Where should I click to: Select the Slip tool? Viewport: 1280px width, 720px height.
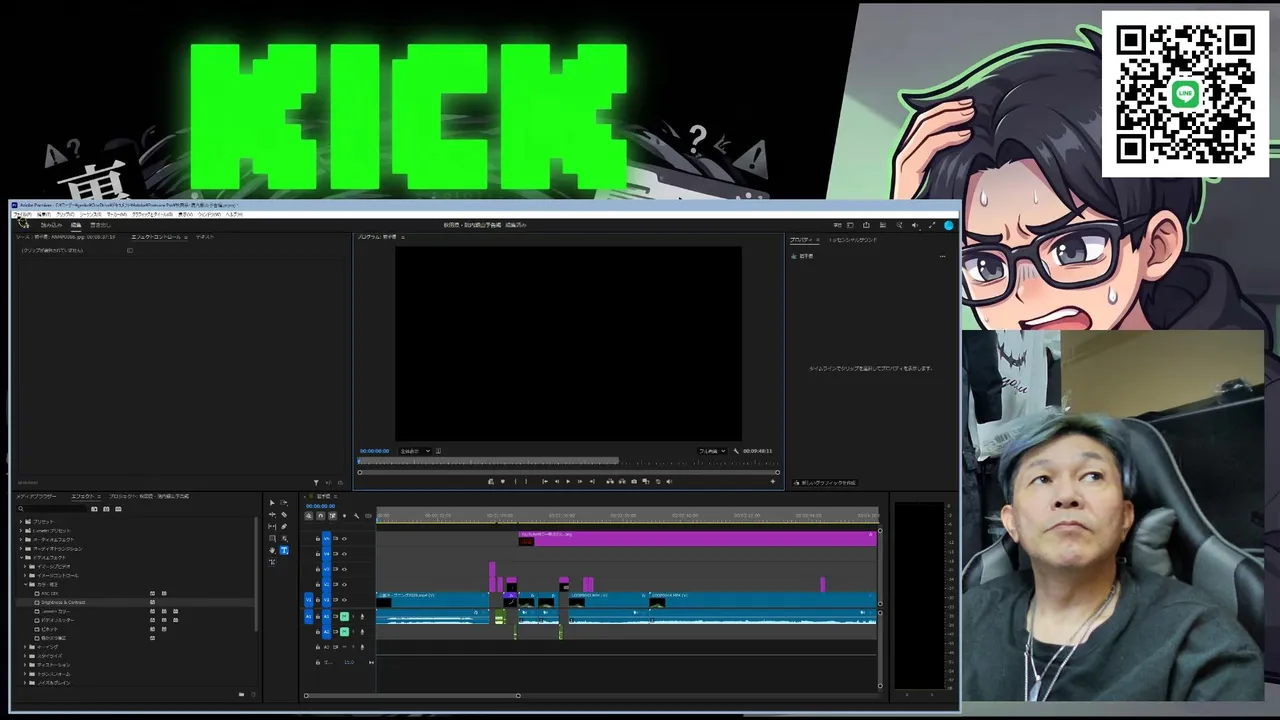coord(272,527)
